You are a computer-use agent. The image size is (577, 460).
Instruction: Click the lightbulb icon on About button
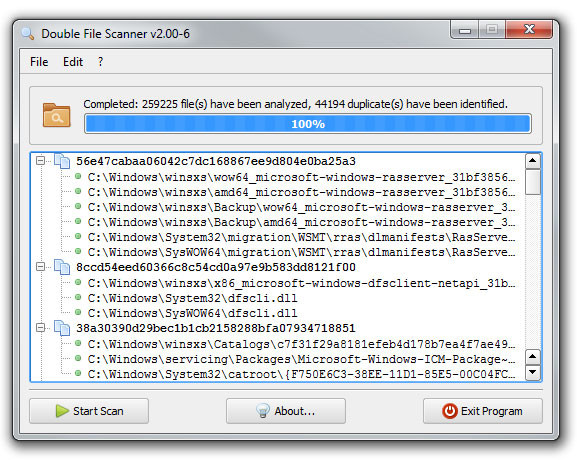(263, 411)
